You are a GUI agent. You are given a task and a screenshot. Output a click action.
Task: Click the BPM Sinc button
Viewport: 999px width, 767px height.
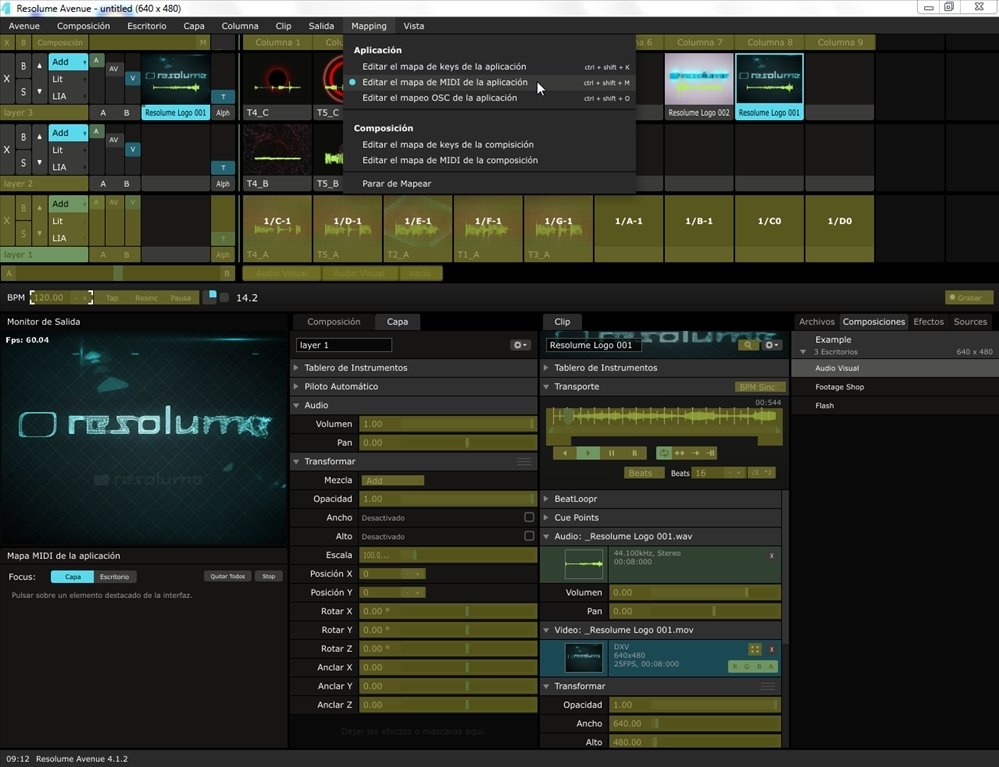pyautogui.click(x=758, y=387)
